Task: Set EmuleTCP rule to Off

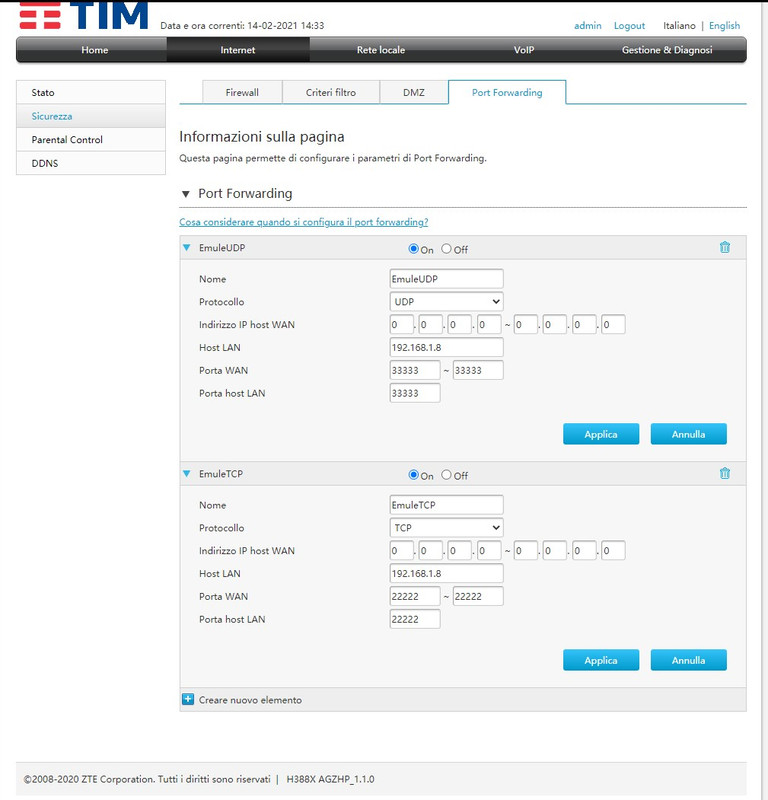Action: click(x=446, y=474)
